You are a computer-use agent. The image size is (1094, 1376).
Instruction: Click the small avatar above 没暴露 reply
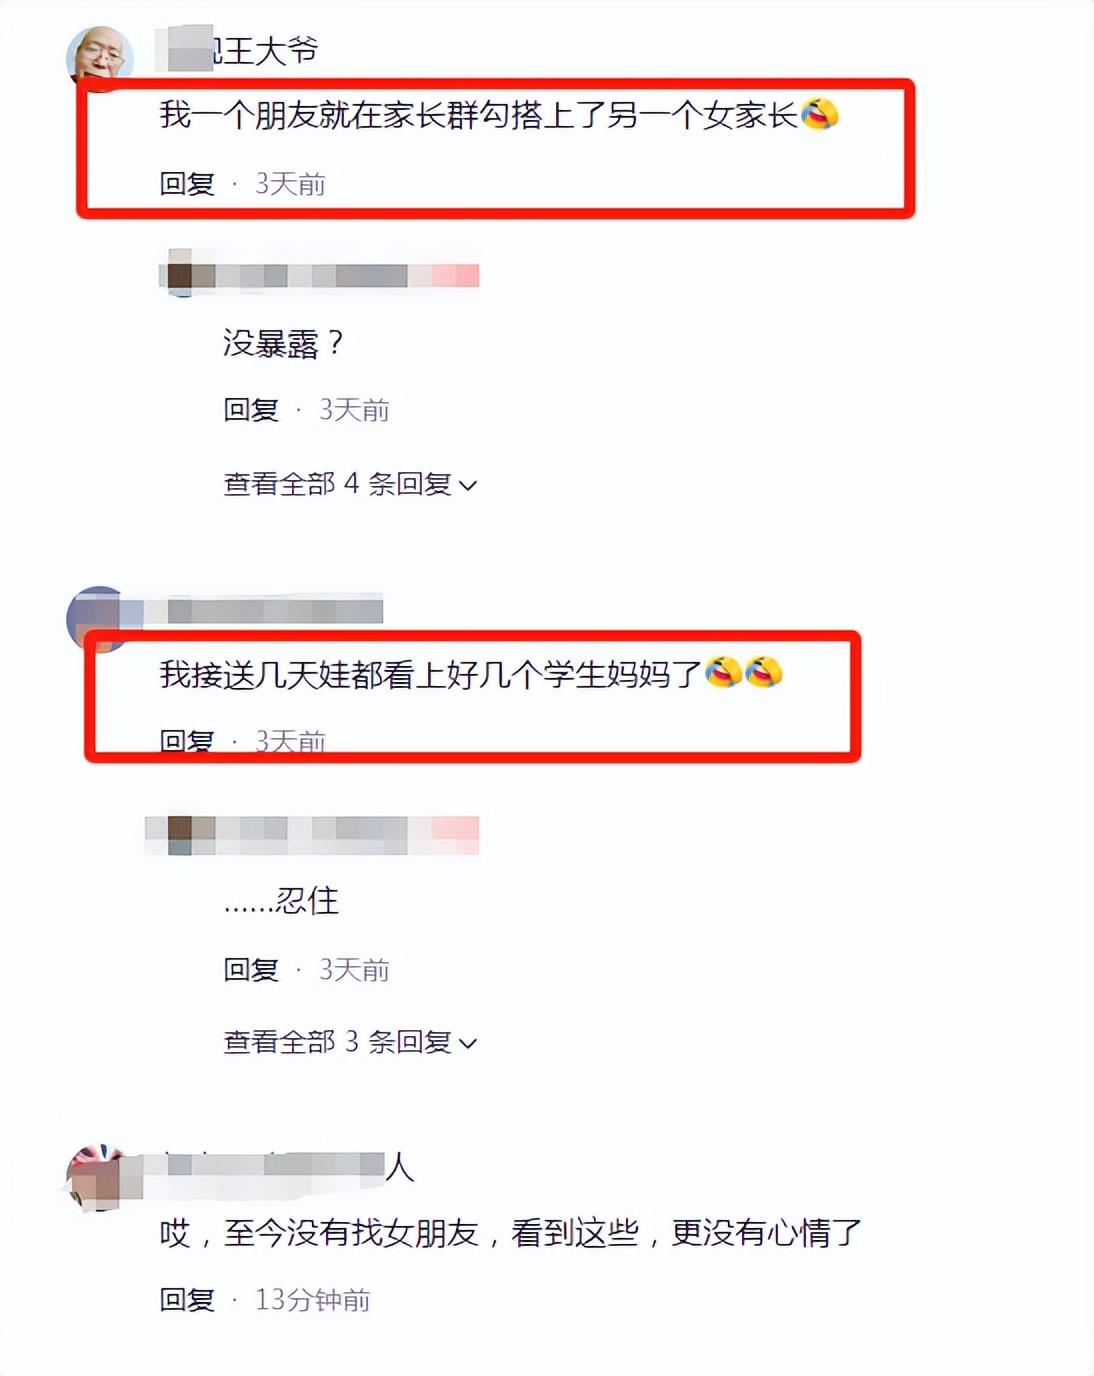tap(180, 275)
